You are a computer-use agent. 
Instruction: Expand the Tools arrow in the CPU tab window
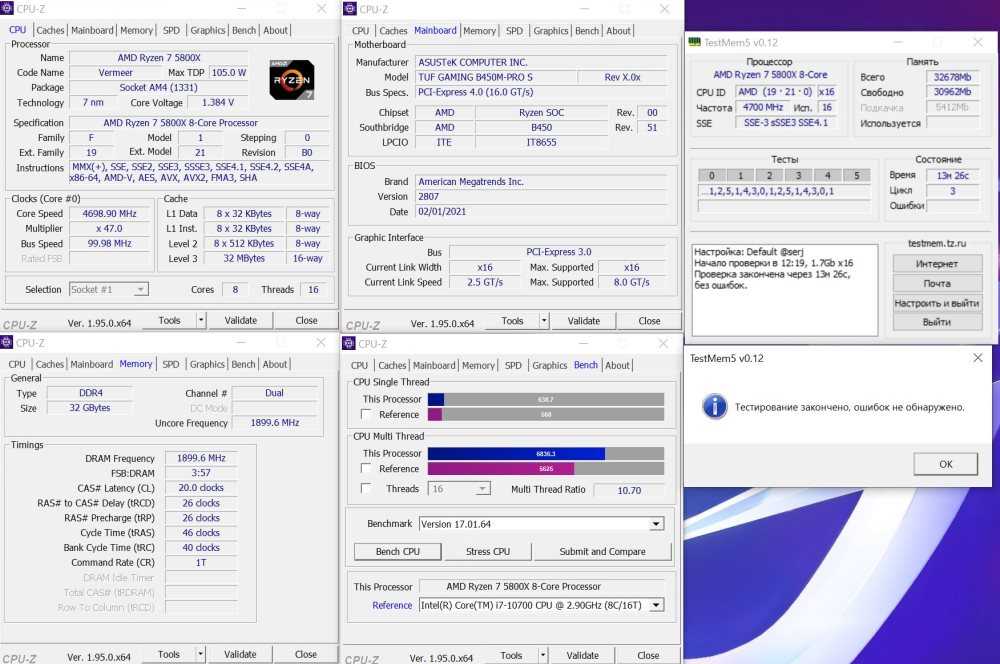click(201, 320)
